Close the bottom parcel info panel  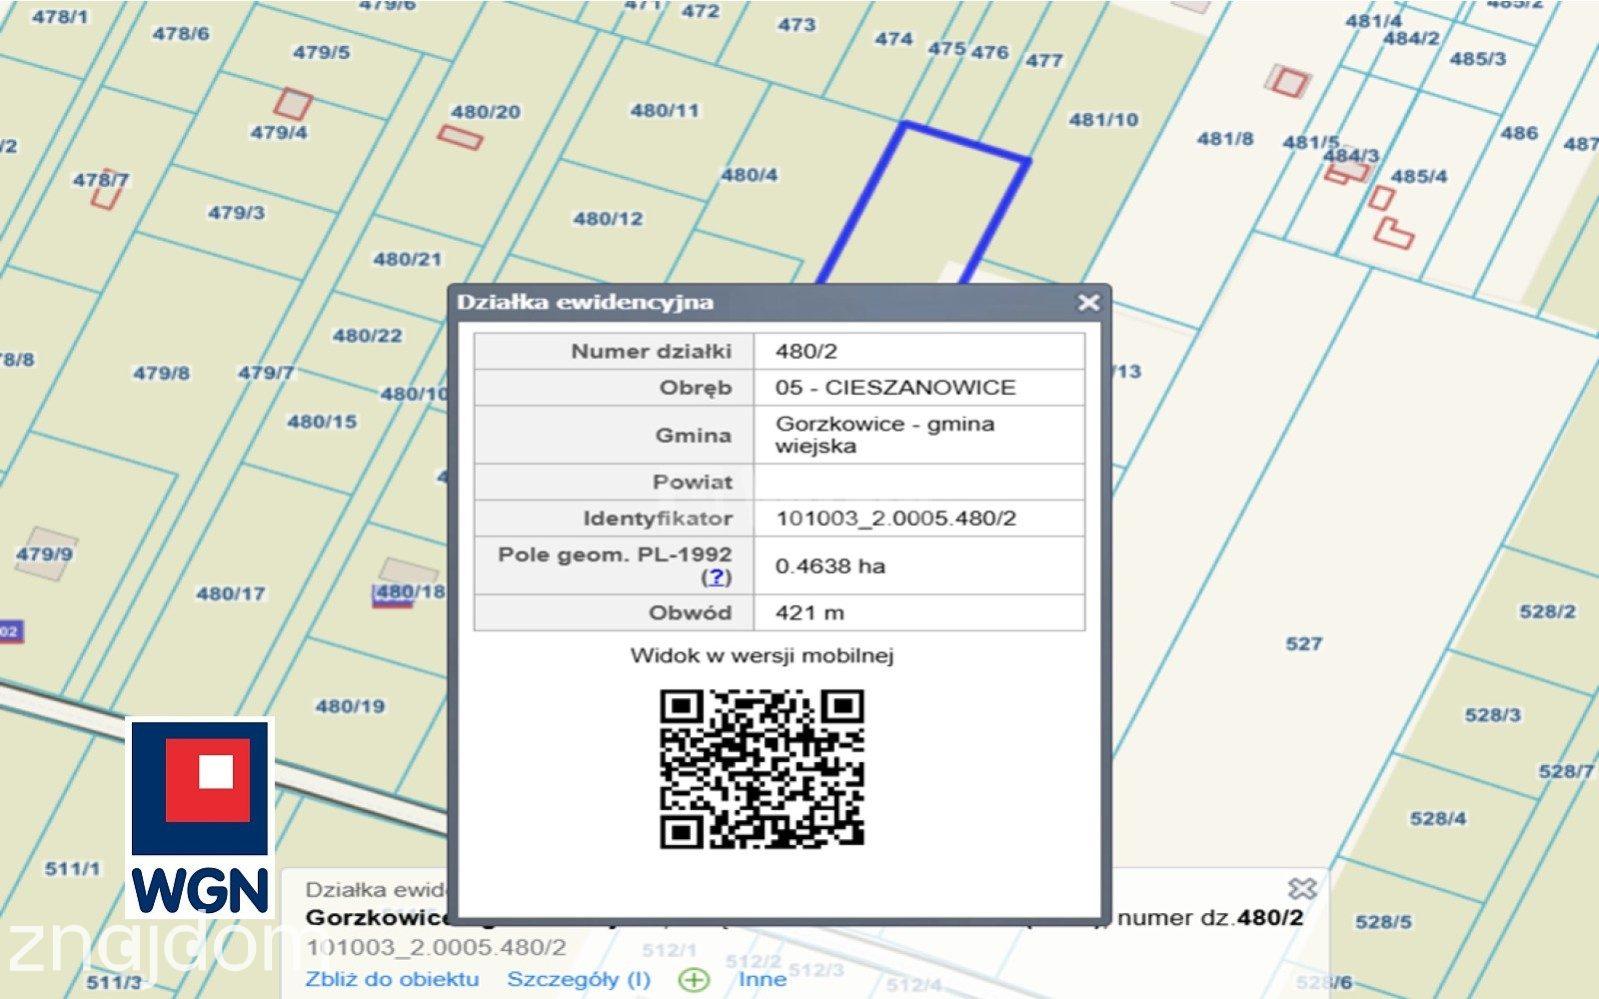coord(1302,888)
